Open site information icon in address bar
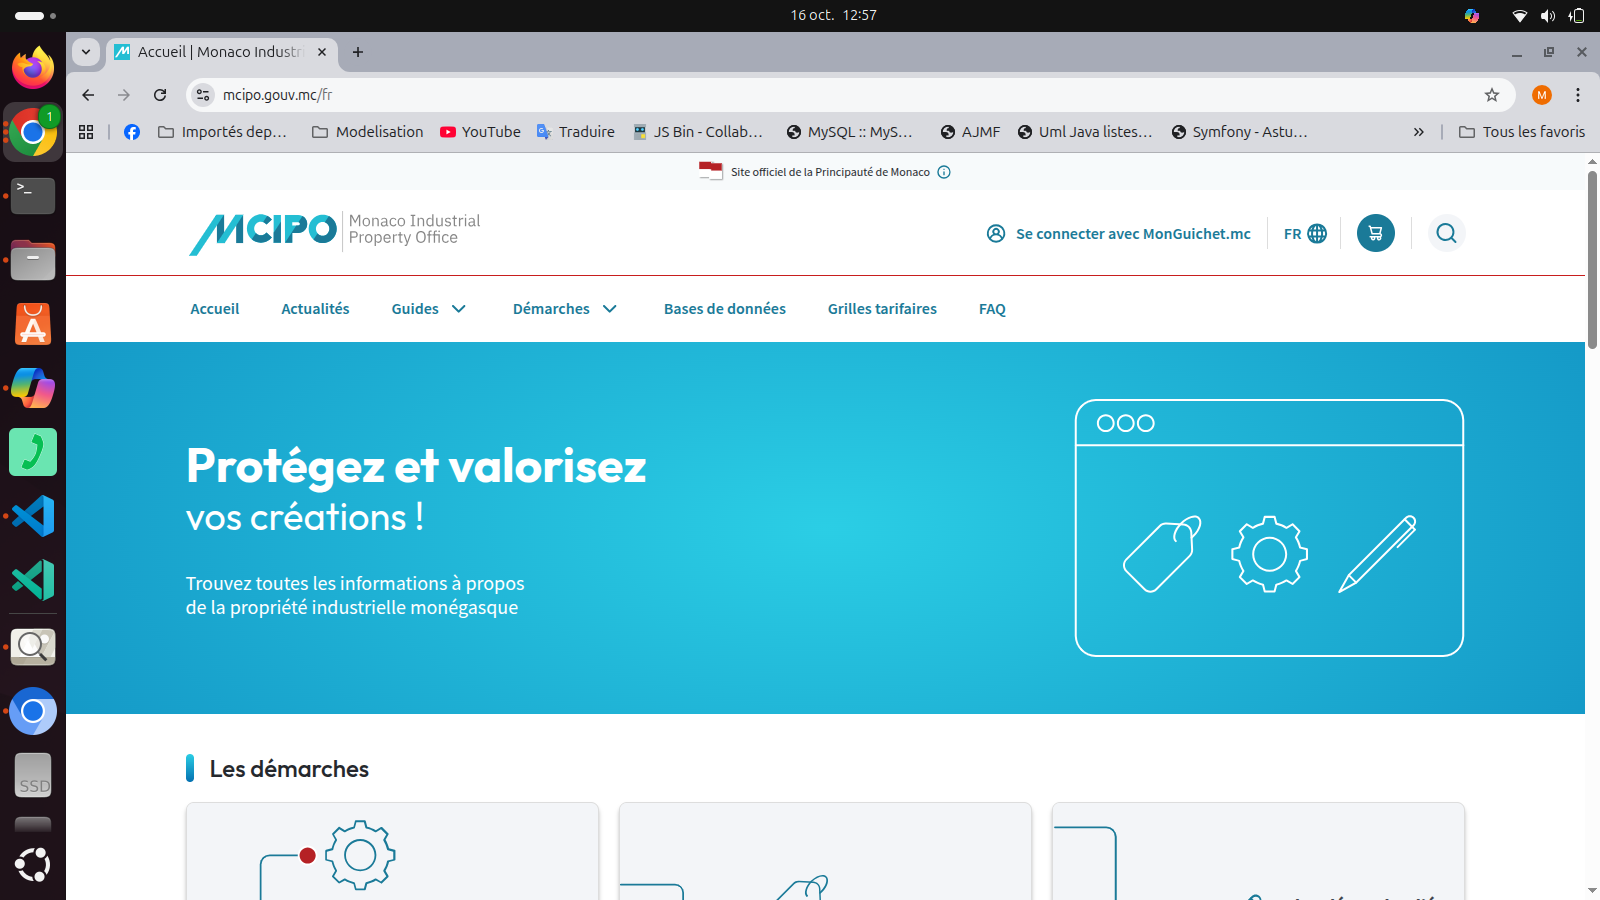The width and height of the screenshot is (1600, 900). click(x=203, y=95)
